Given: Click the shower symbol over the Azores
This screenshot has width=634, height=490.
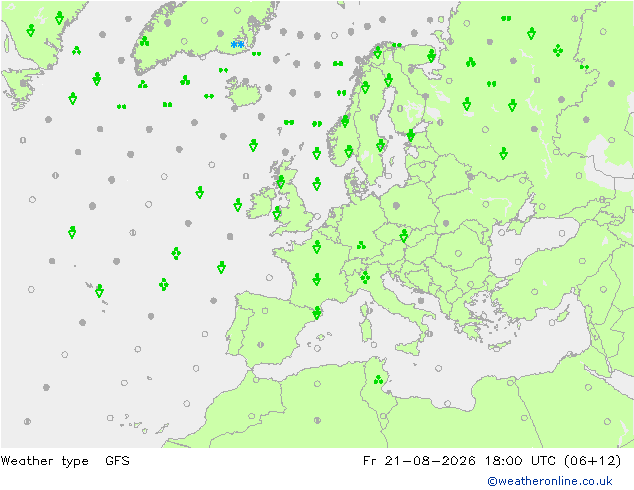Looking at the screenshot, I should pyautogui.click(x=99, y=291).
